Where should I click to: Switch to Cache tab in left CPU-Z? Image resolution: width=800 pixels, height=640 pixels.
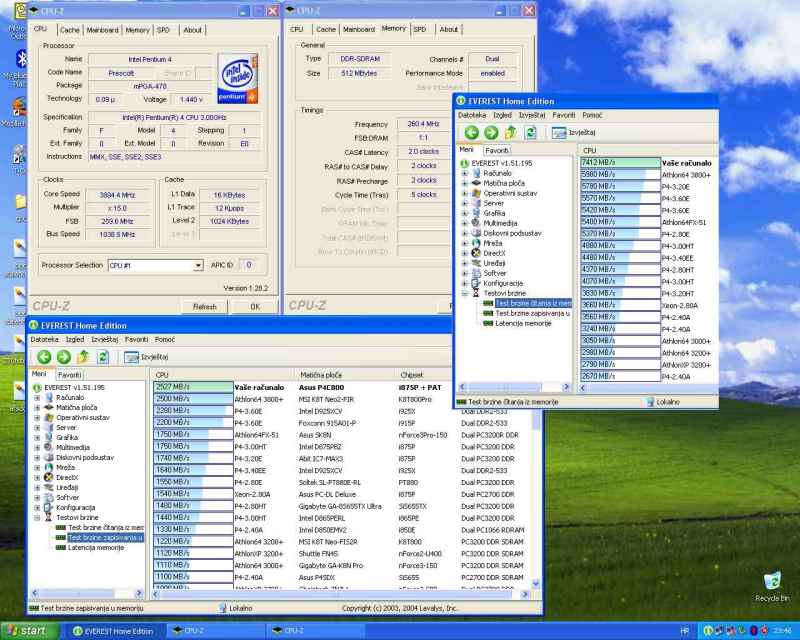pyautogui.click(x=69, y=30)
